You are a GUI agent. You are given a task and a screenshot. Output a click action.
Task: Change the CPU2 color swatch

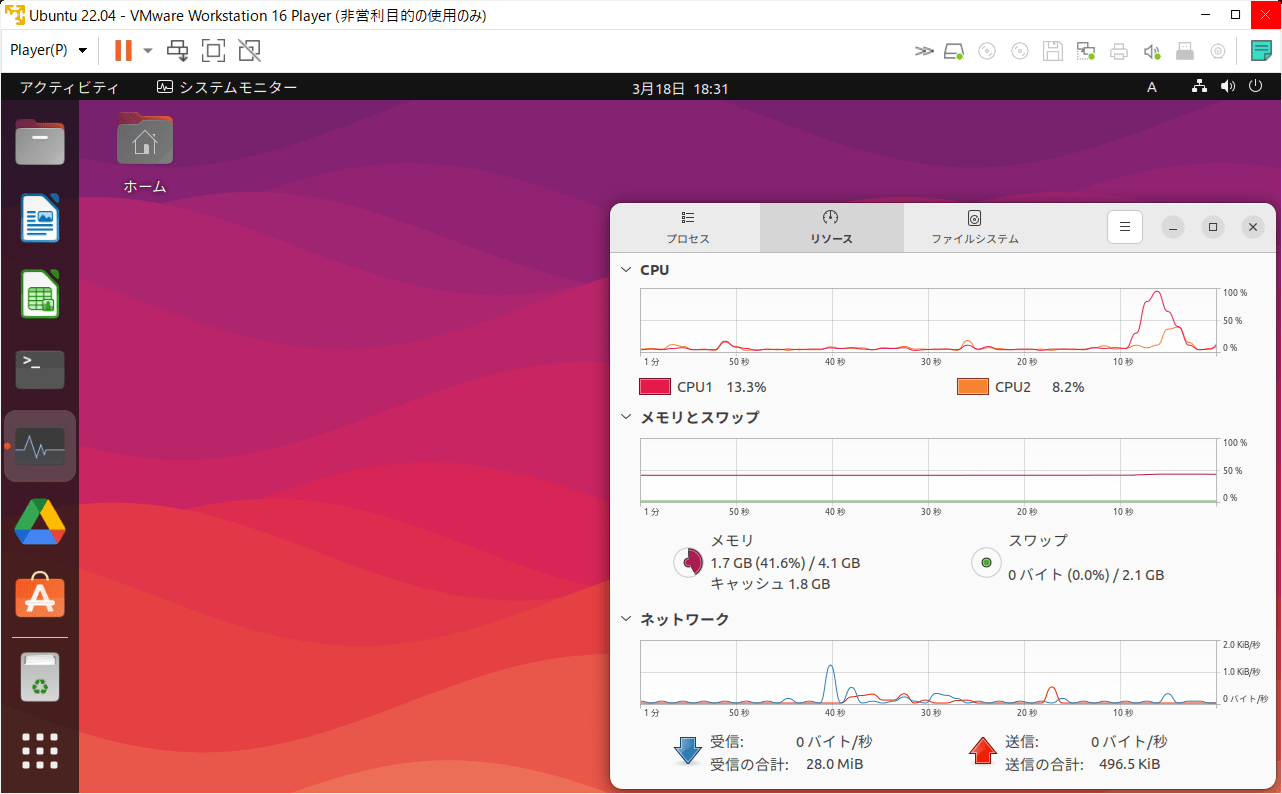(973, 387)
